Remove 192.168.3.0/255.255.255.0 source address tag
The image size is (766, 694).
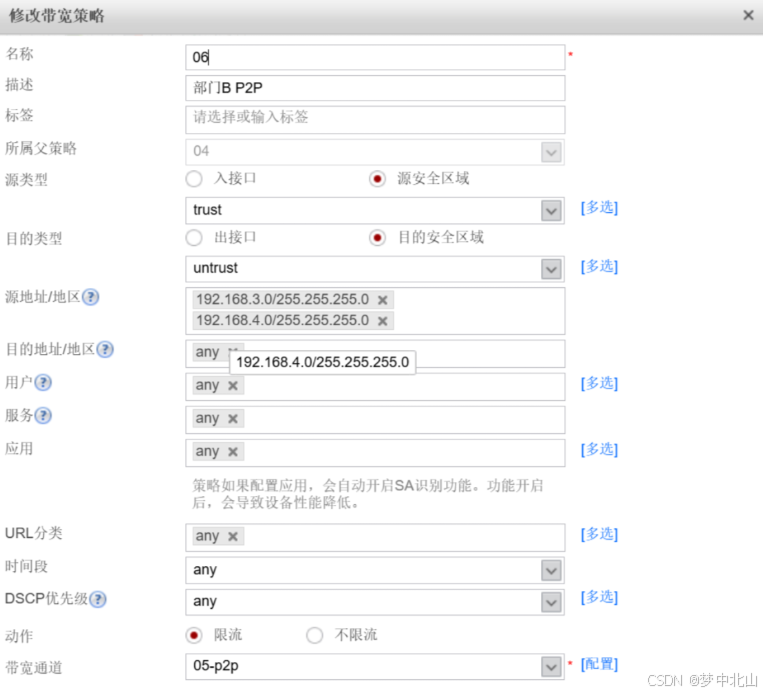(x=383, y=300)
